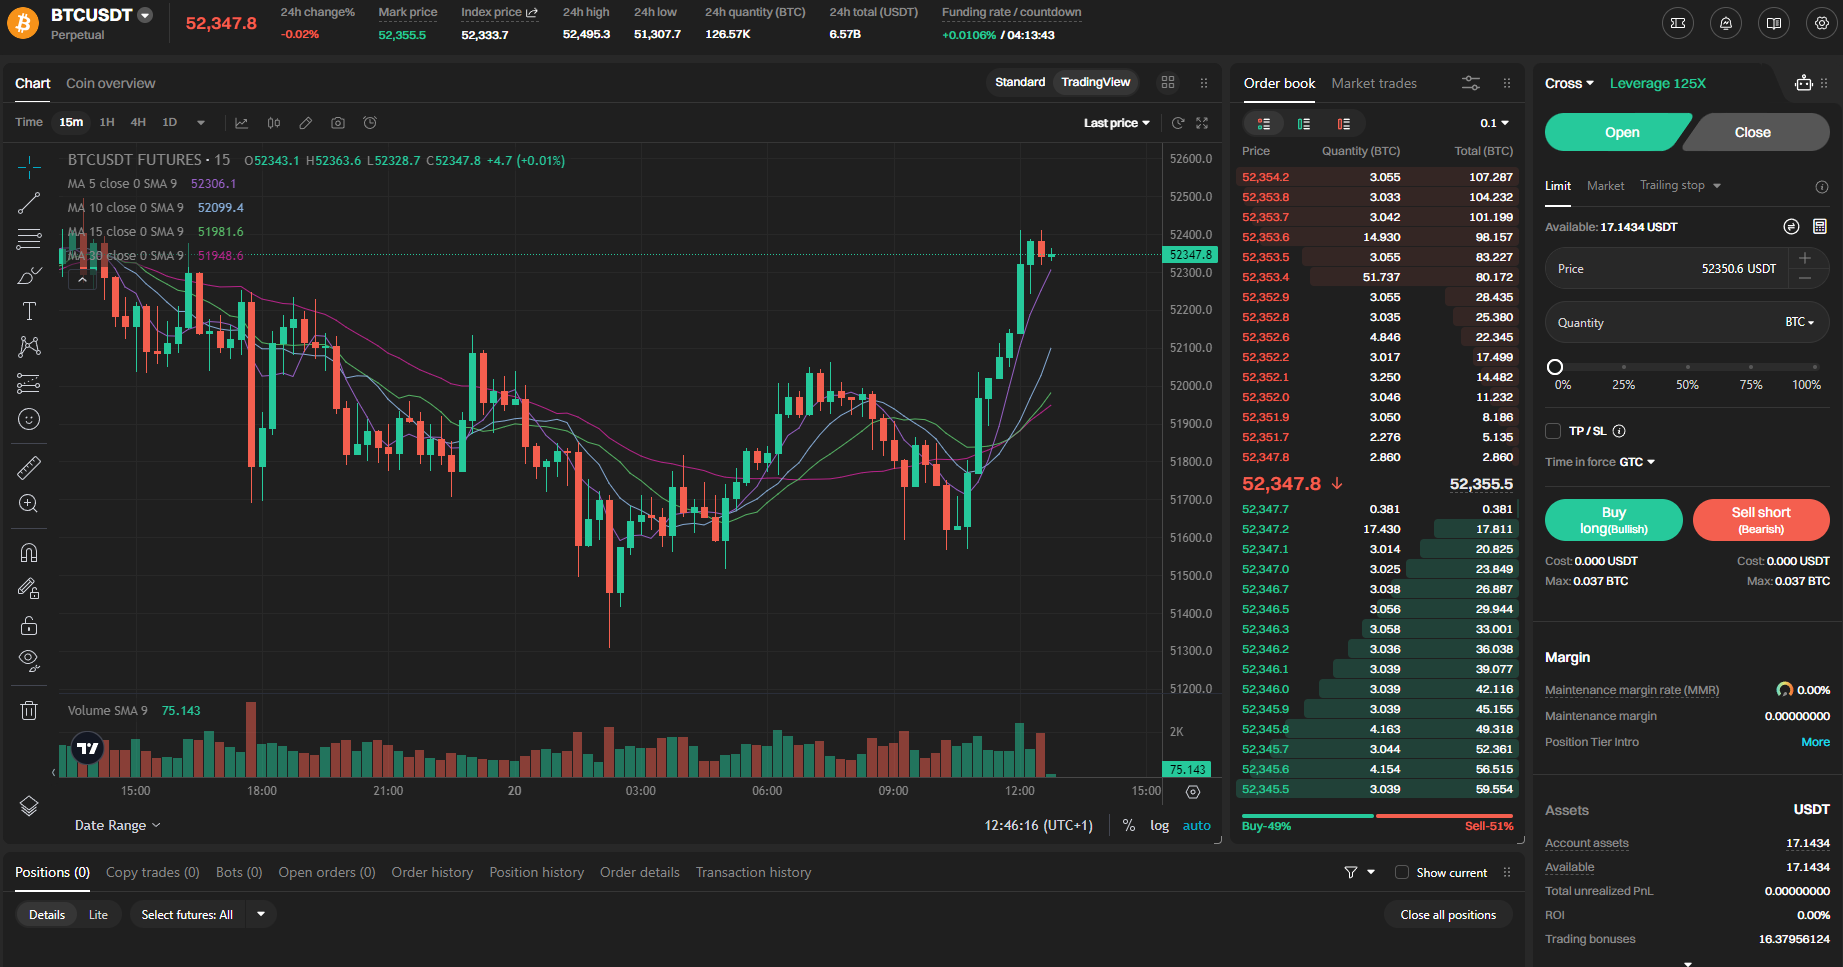Open the Open orders (0) tab
Image resolution: width=1843 pixels, height=967 pixels.
[x=327, y=872]
